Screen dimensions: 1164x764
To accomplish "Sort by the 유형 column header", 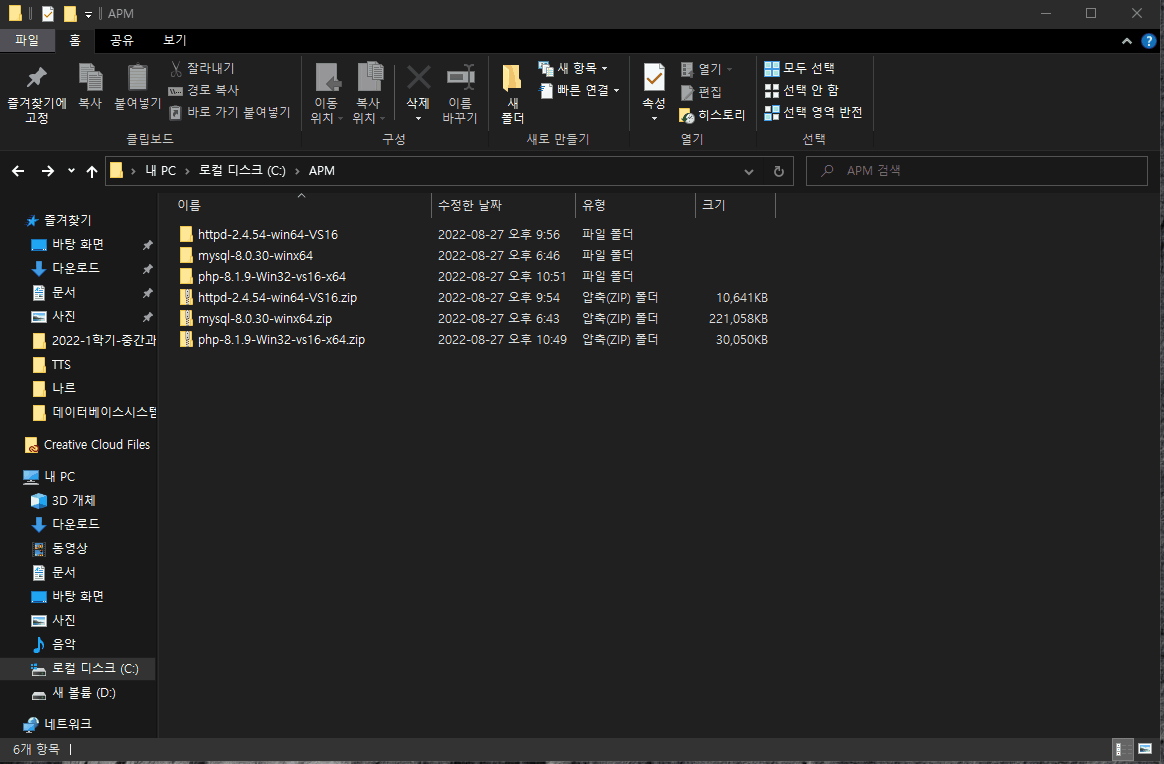I will (x=635, y=205).
